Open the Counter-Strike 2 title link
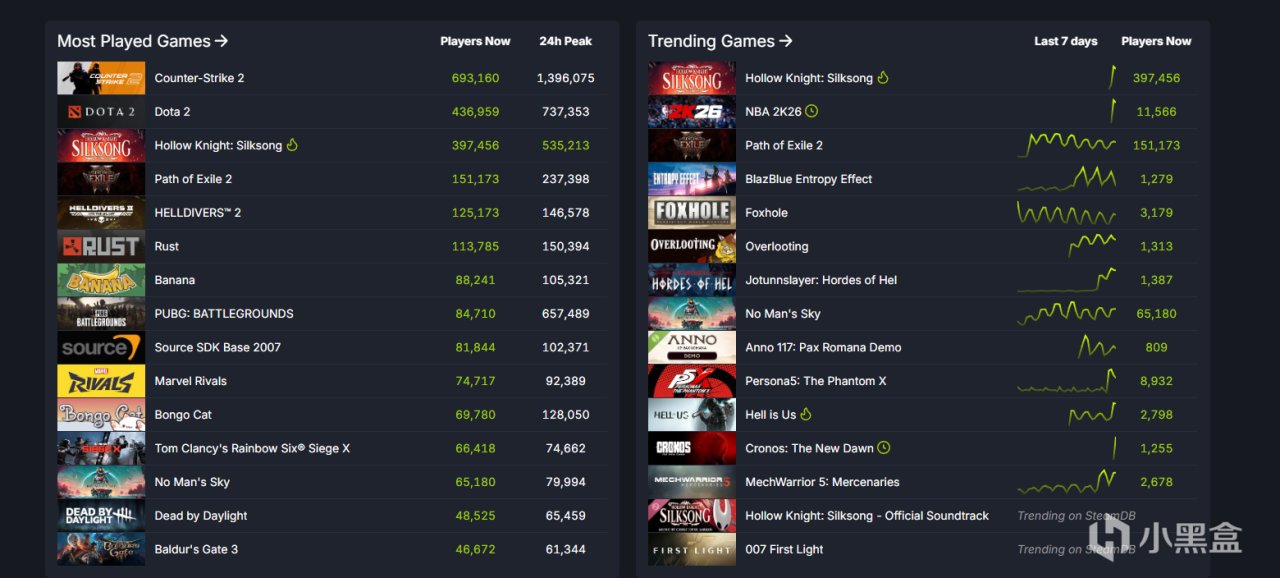Screen dimensions: 1280x578 [x=199, y=78]
